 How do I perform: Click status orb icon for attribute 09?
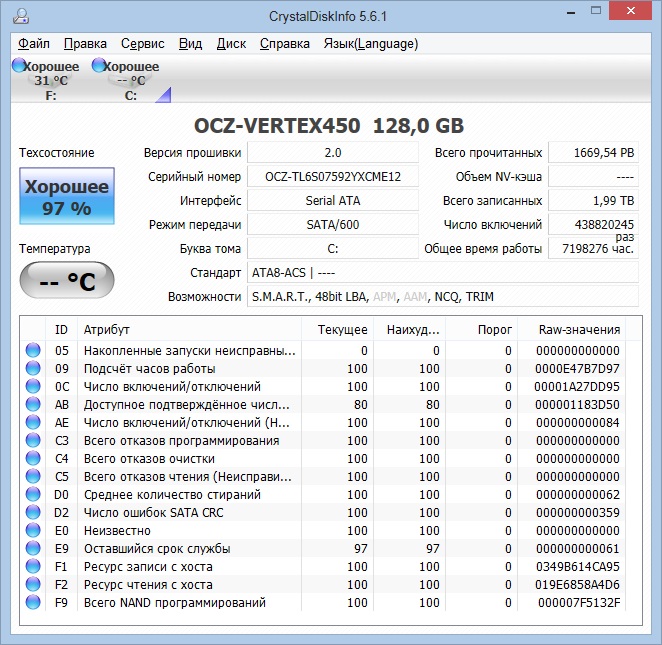click(x=33, y=369)
